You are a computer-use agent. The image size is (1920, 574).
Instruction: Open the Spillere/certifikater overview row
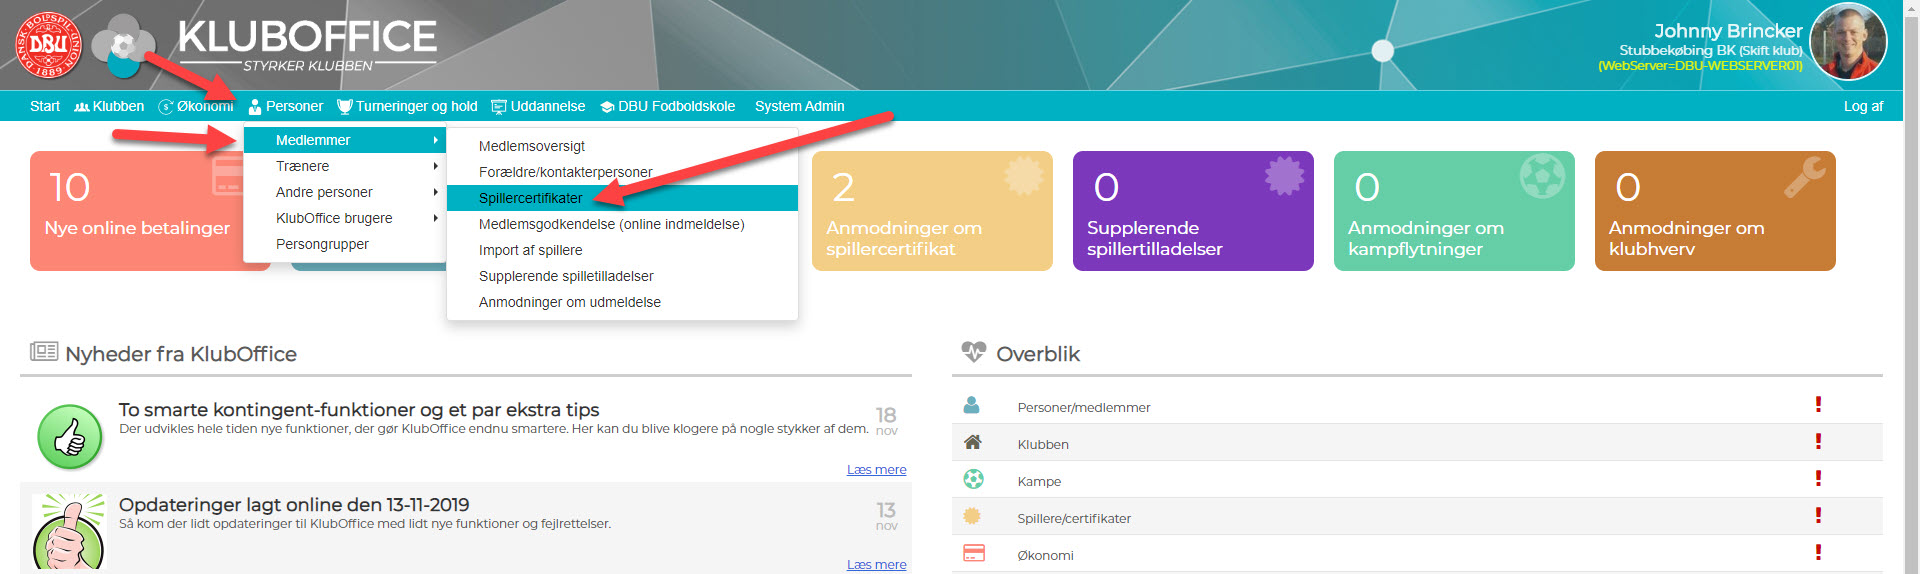point(1417,517)
